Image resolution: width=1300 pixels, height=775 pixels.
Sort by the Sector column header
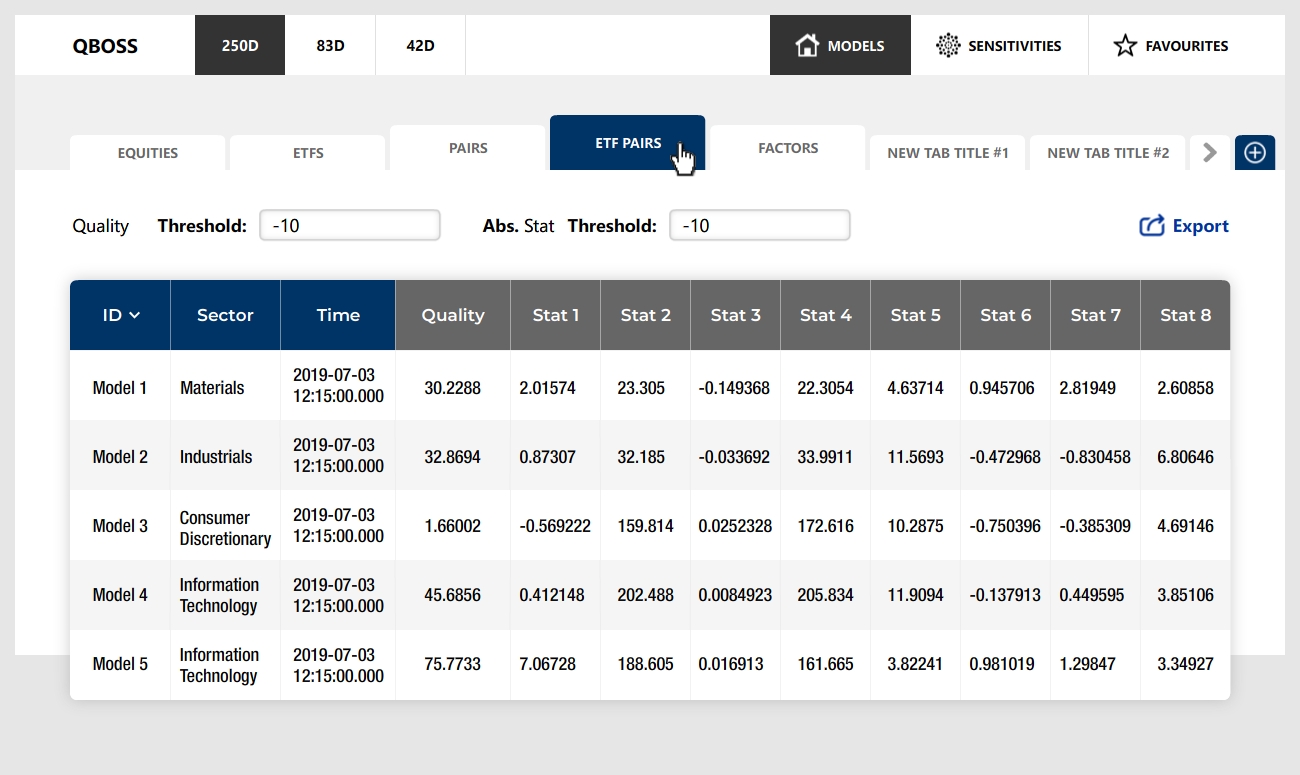point(225,315)
